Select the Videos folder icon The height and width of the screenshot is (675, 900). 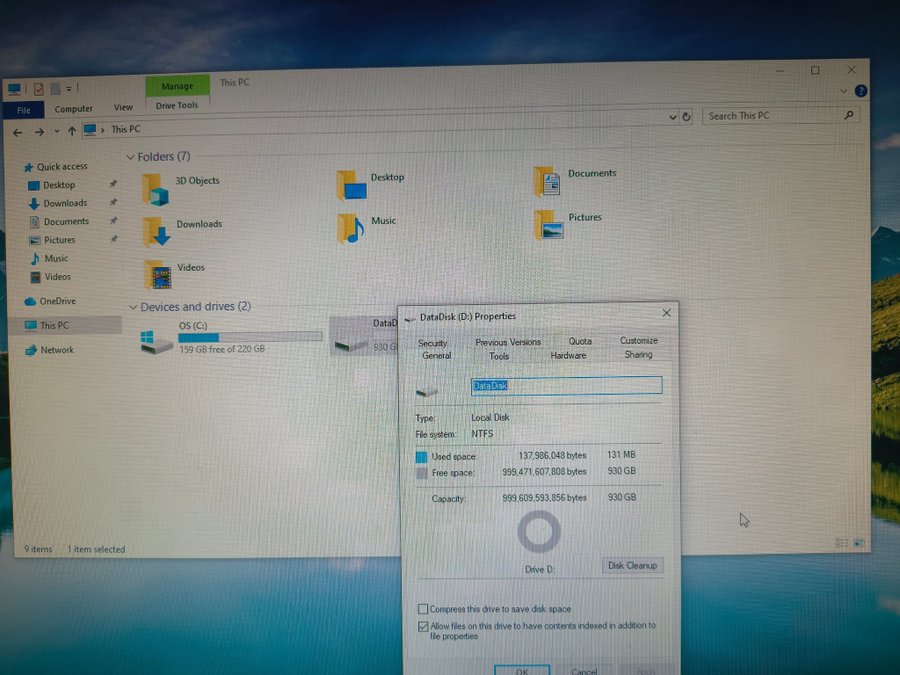coord(156,274)
